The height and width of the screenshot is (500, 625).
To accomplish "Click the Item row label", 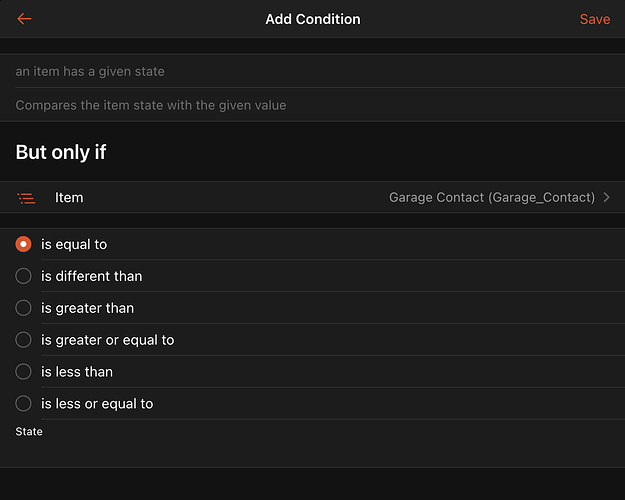I will tap(69, 198).
